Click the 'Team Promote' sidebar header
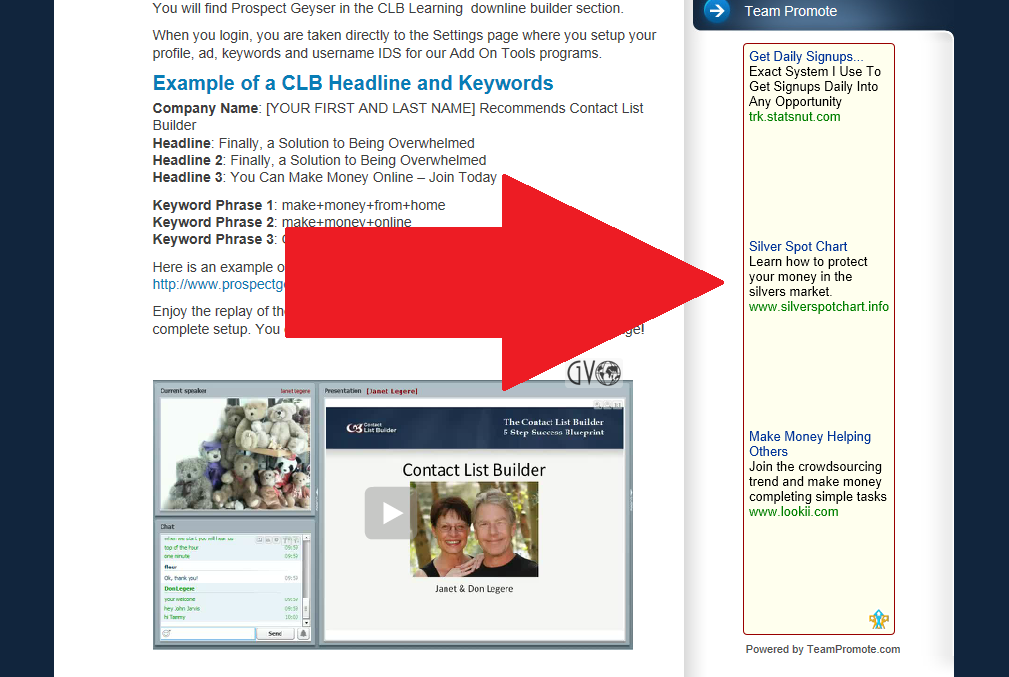Viewport: 1009px width, 677px height. click(790, 12)
